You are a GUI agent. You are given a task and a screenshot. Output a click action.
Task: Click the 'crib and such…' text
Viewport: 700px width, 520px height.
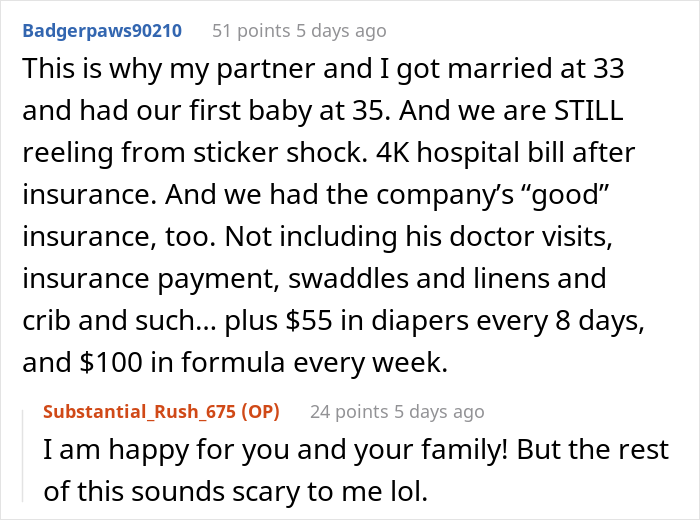tap(120, 320)
